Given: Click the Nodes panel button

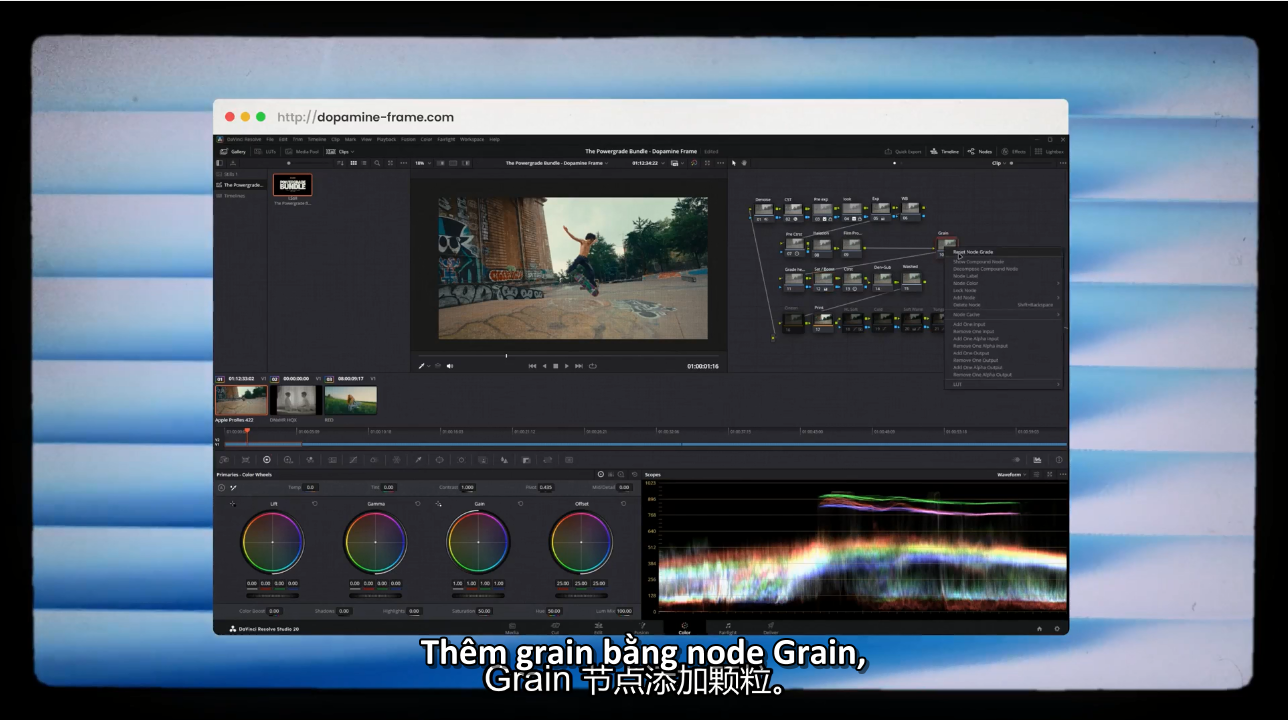Looking at the screenshot, I should click(980, 152).
